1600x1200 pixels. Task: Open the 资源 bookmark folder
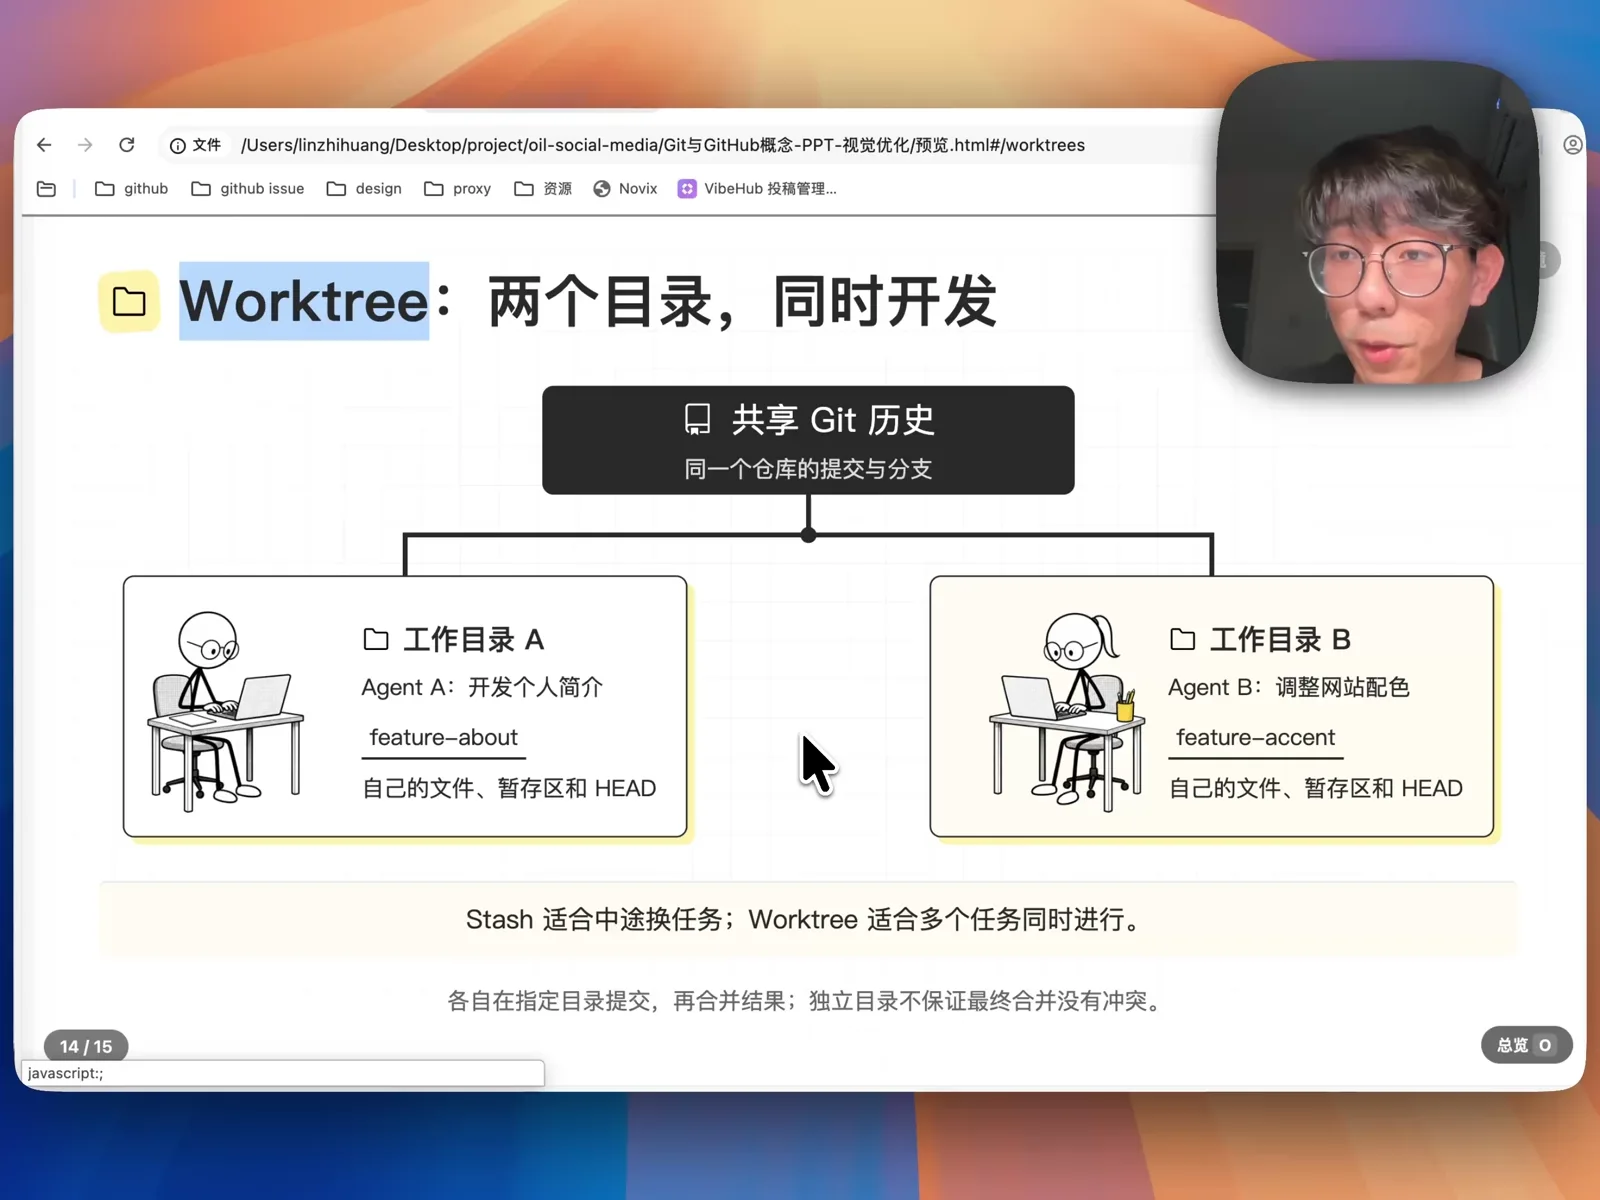(543, 189)
